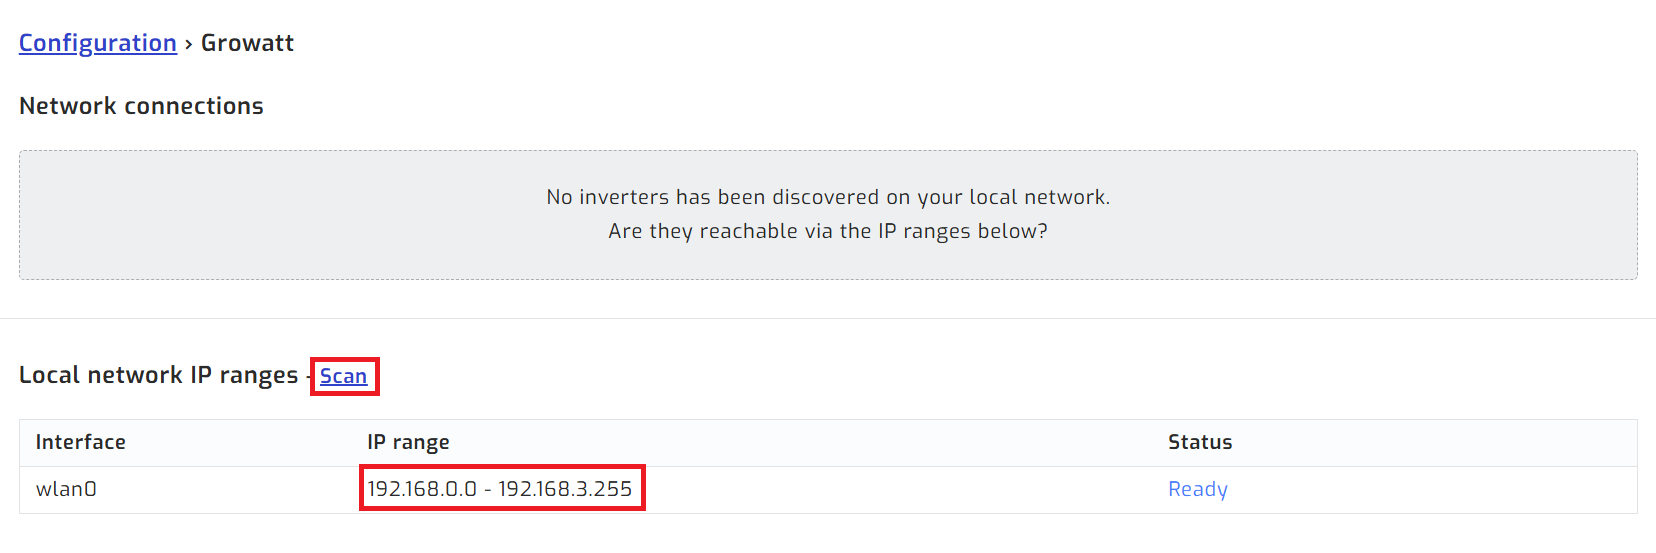Click empty space between IP range and Ready
This screenshot has height=553, width=1656.
[x=900, y=489]
